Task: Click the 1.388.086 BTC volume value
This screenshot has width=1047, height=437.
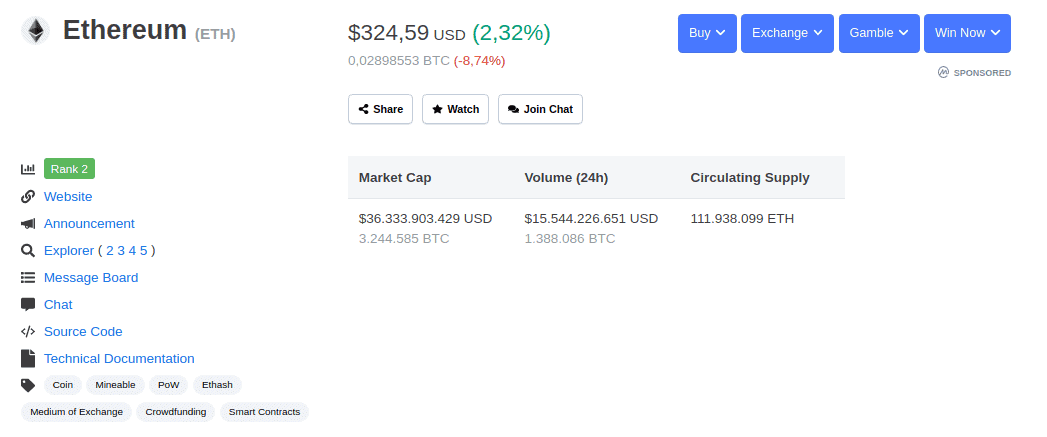Action: pos(570,239)
